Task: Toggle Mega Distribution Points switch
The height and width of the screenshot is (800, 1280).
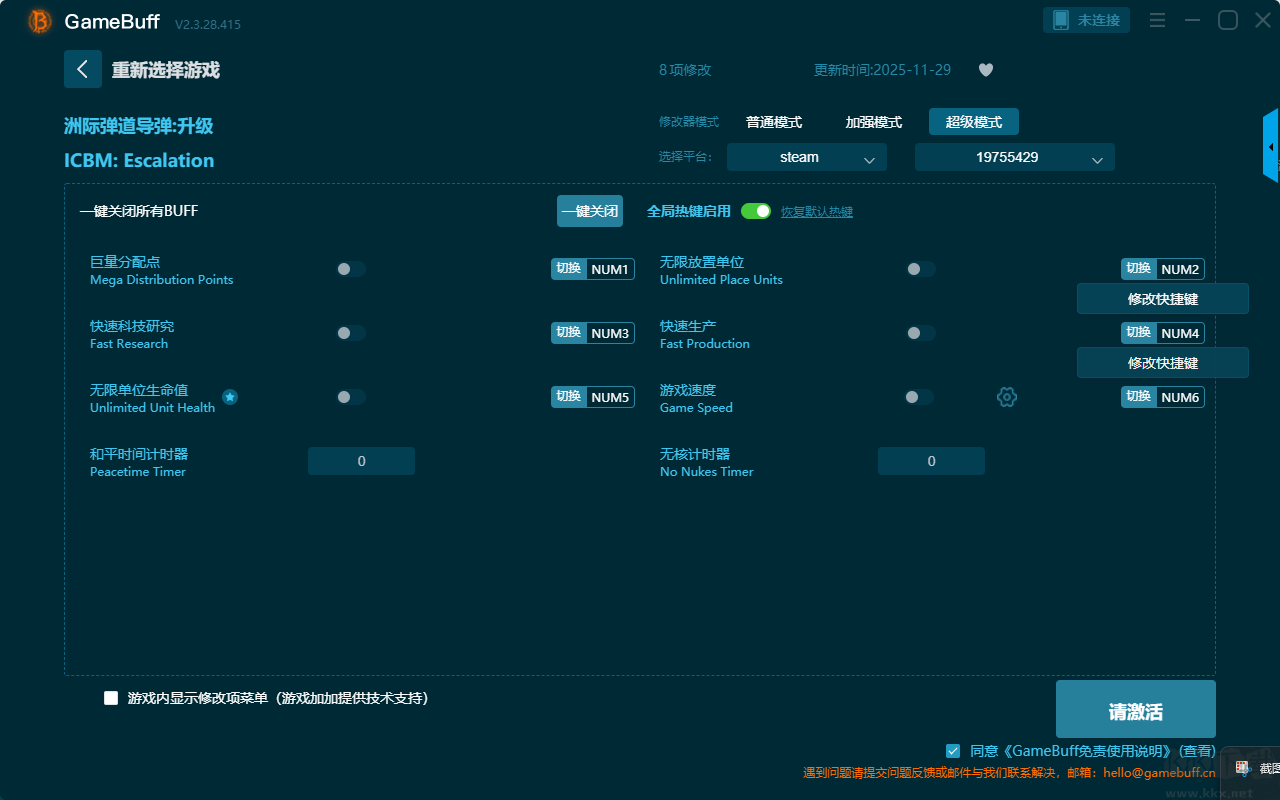Action: click(x=351, y=269)
